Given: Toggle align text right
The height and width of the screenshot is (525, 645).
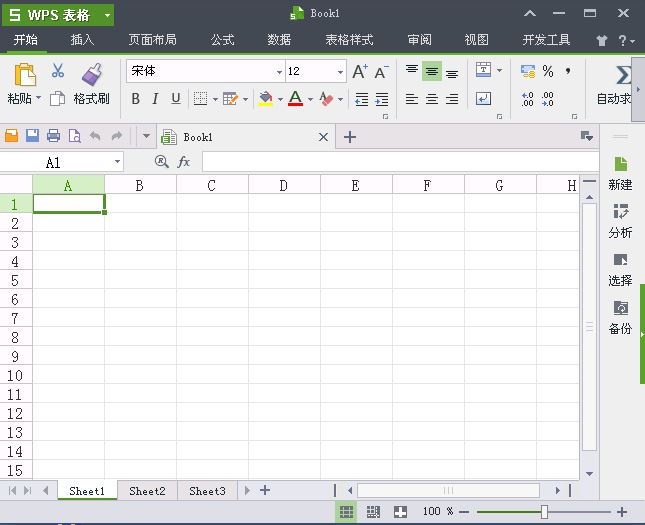Looking at the screenshot, I should click(452, 99).
